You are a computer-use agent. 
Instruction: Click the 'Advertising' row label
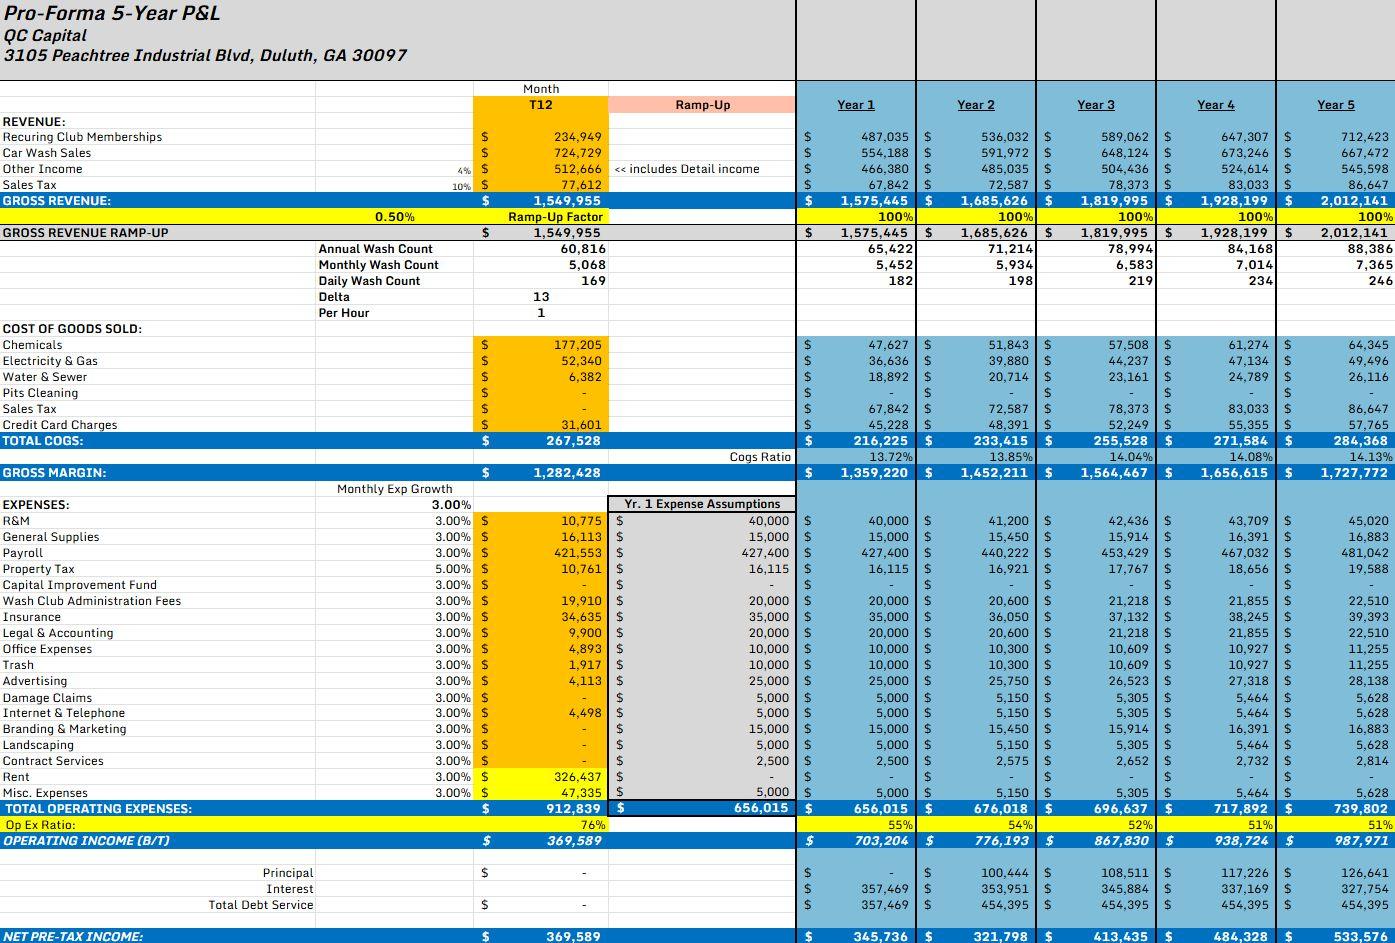tap(35, 681)
